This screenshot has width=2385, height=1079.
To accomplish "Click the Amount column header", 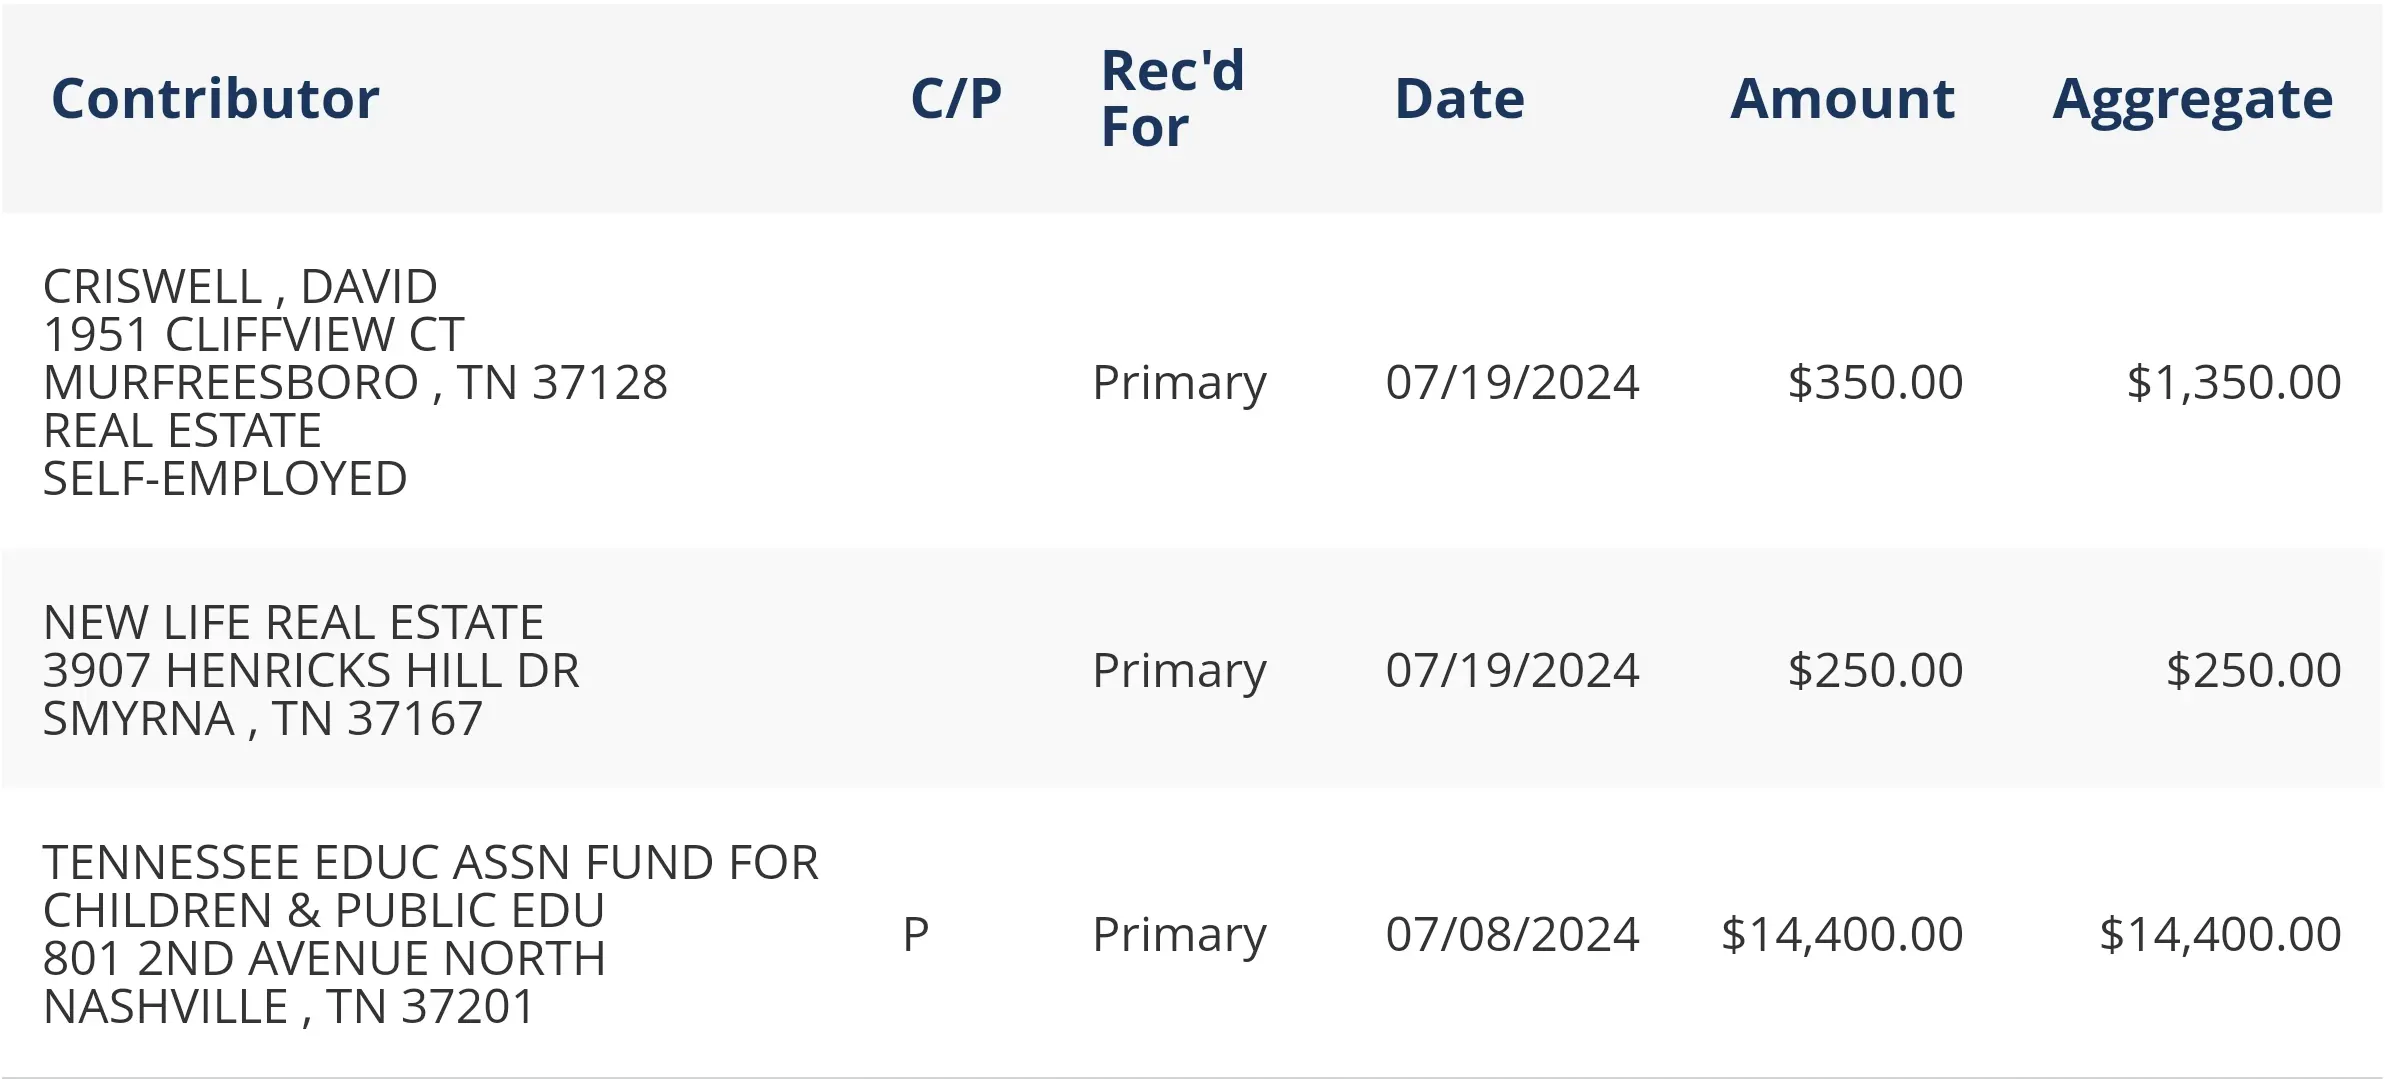I will [1842, 99].
